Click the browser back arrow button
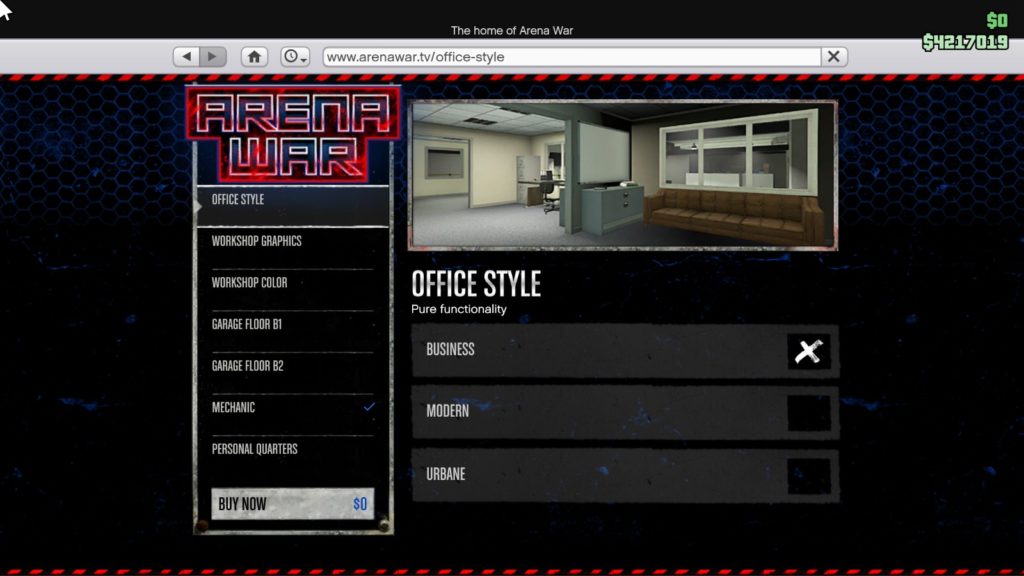Image resolution: width=1024 pixels, height=576 pixels. (x=186, y=57)
